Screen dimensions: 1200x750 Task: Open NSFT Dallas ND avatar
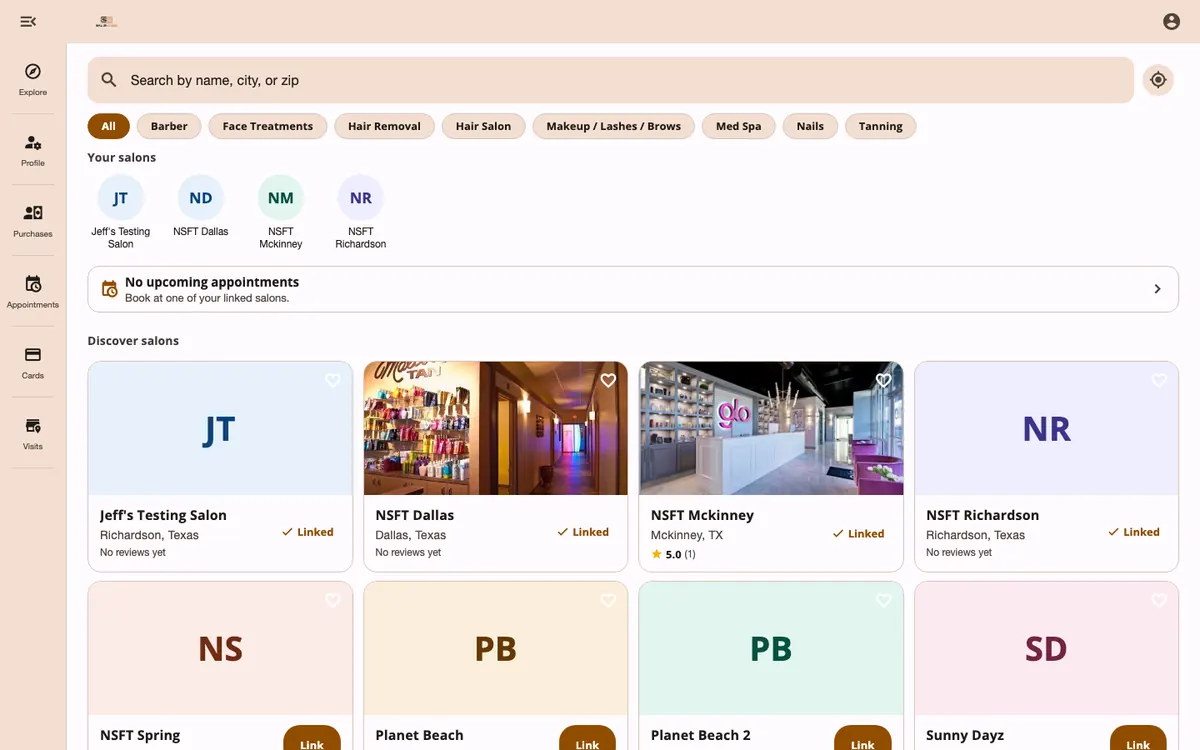(201, 198)
